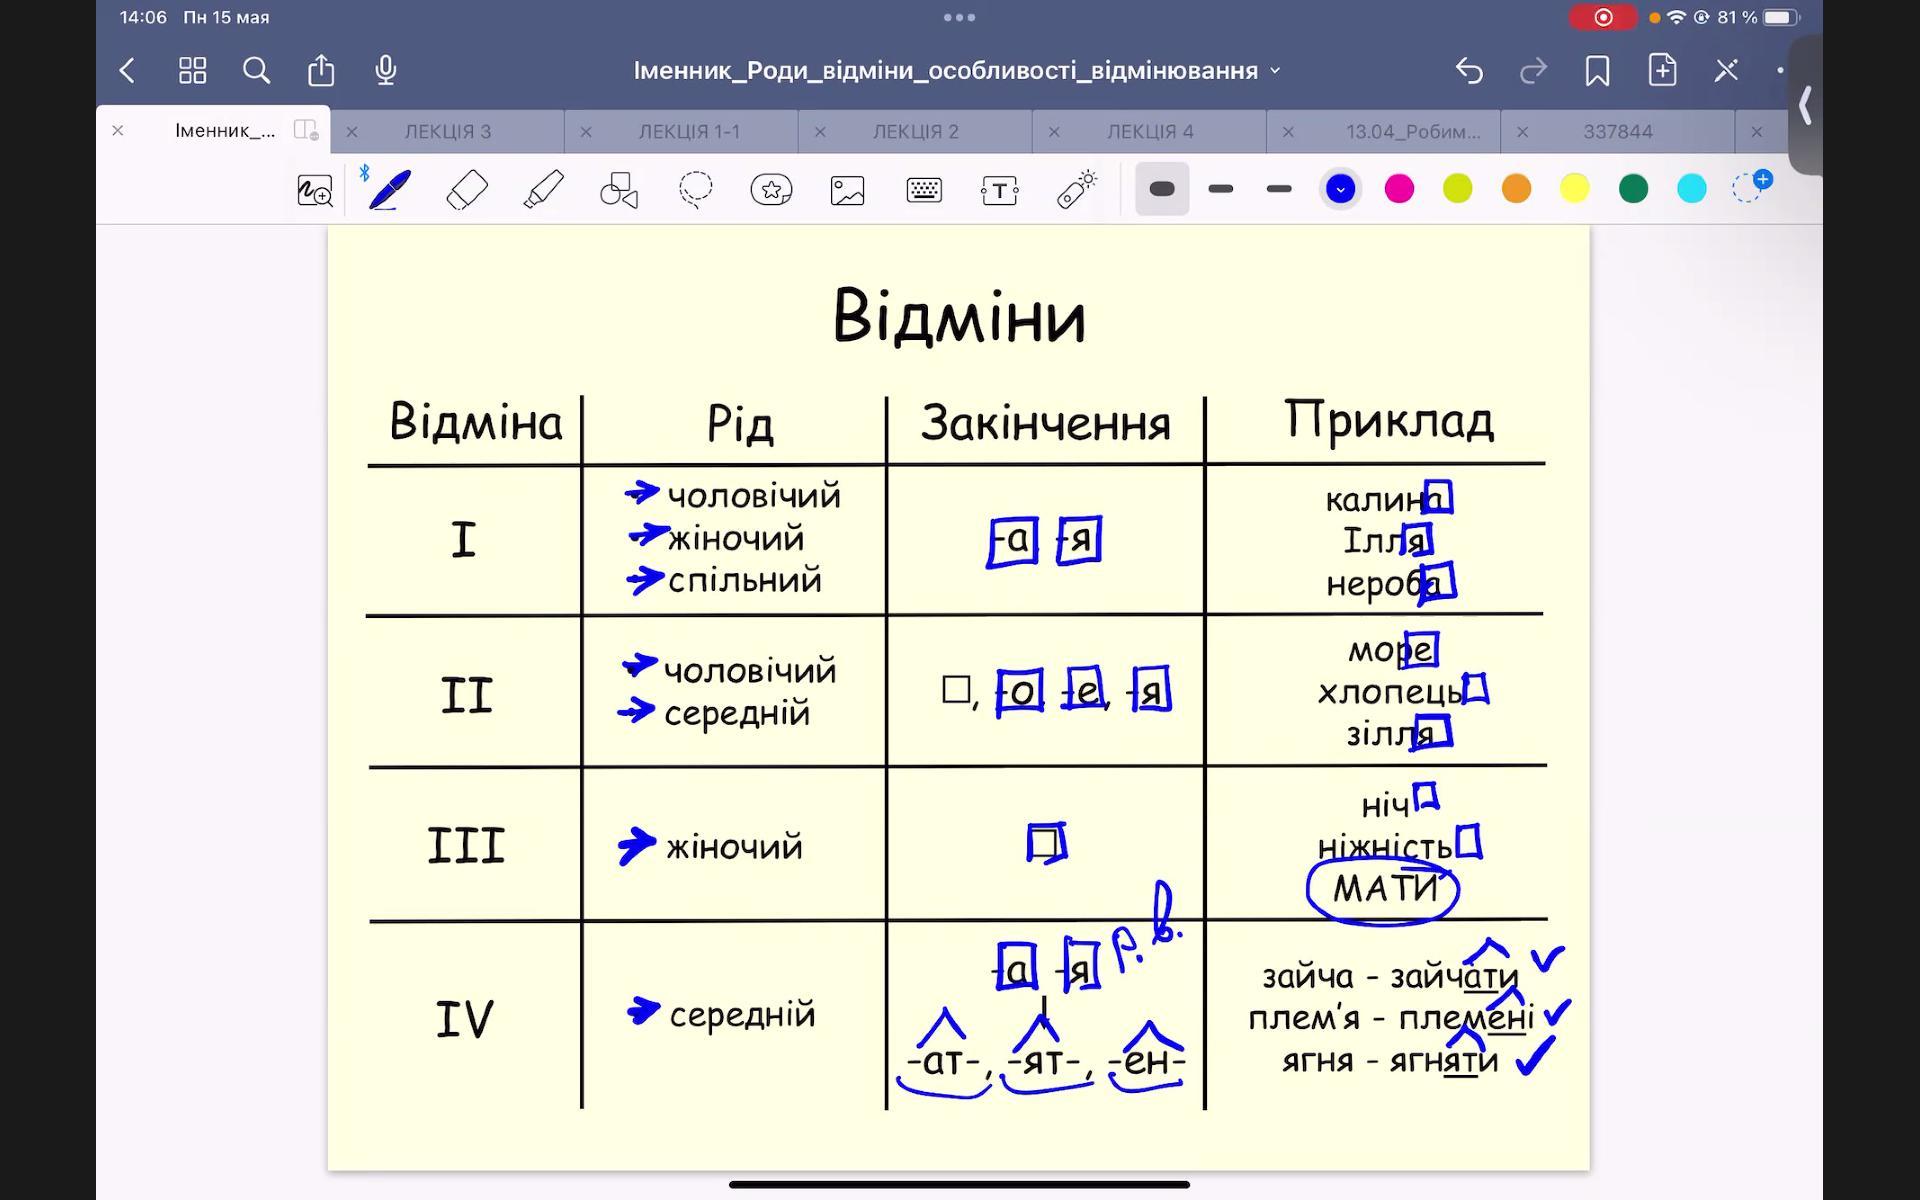Select the Highlighter tool
The image size is (1920, 1200).
pyautogui.click(x=543, y=189)
